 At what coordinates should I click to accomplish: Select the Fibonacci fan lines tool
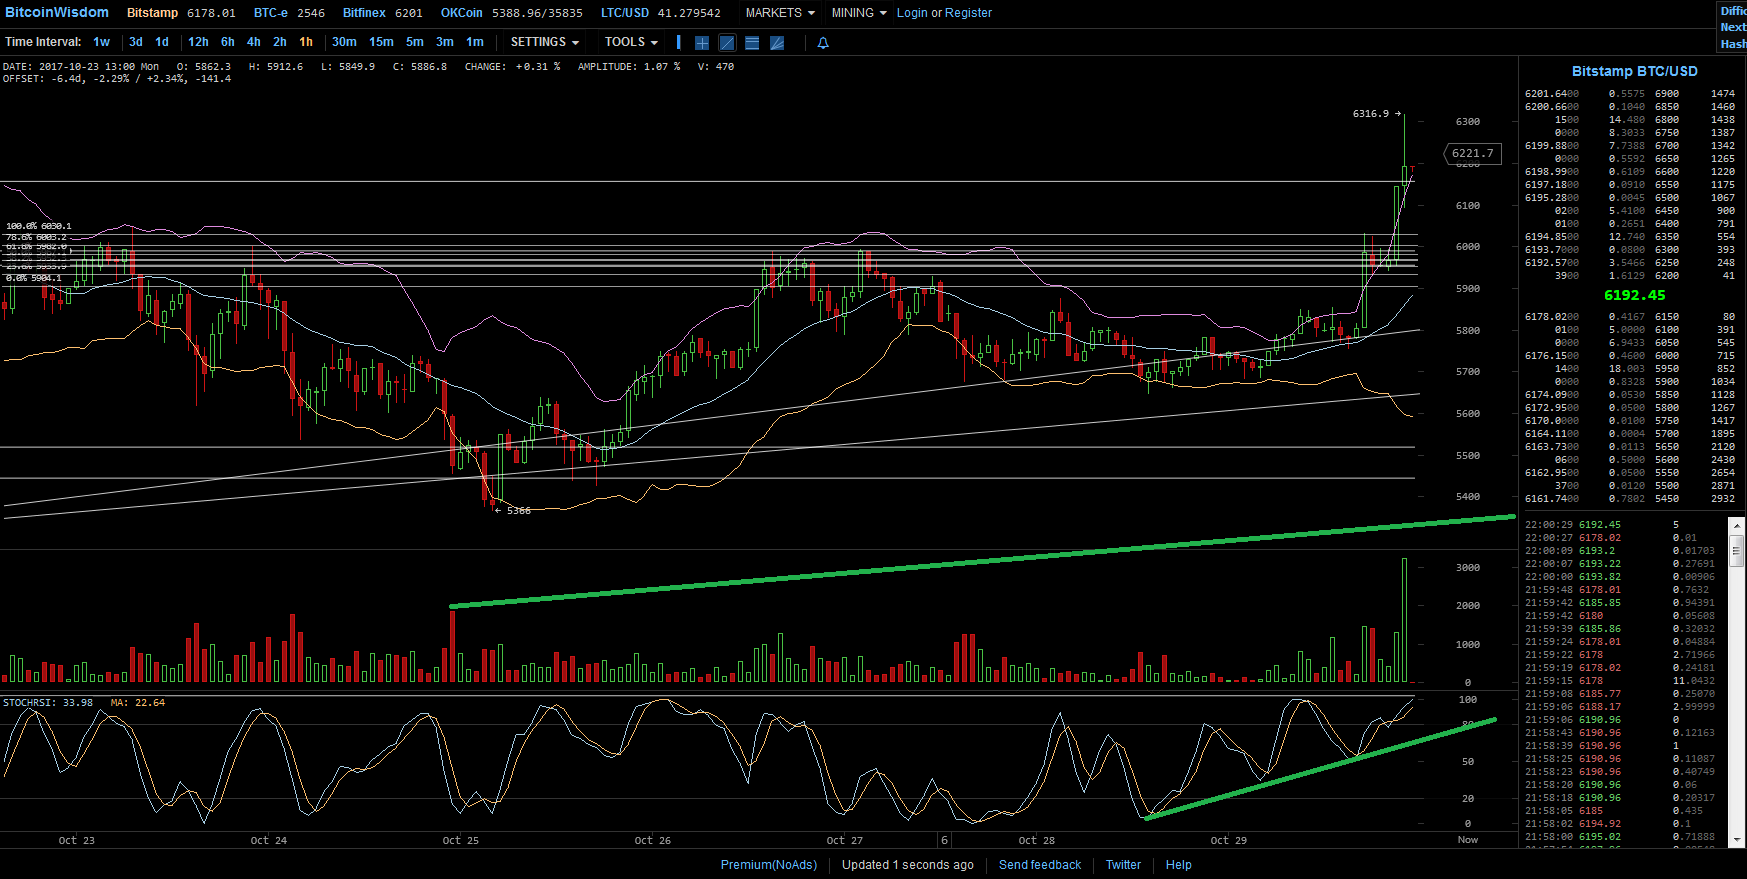777,43
